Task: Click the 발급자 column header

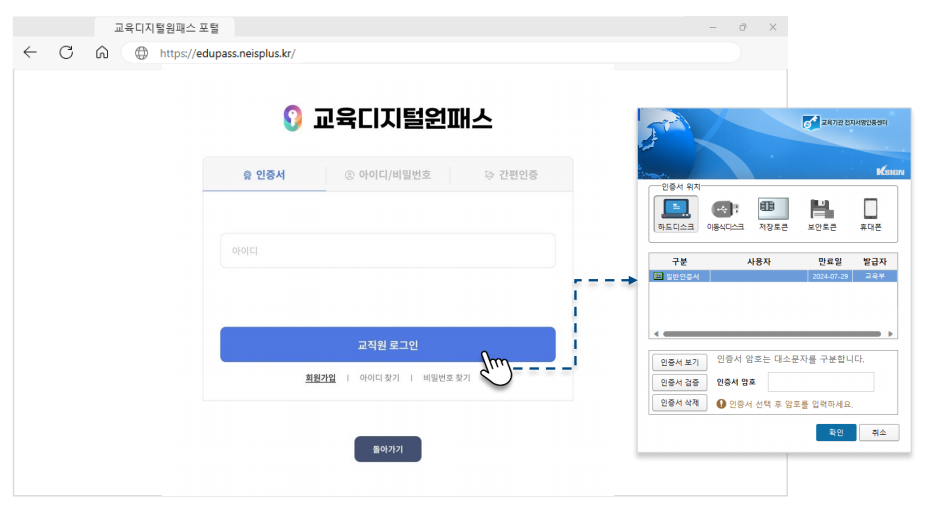Action: [875, 261]
